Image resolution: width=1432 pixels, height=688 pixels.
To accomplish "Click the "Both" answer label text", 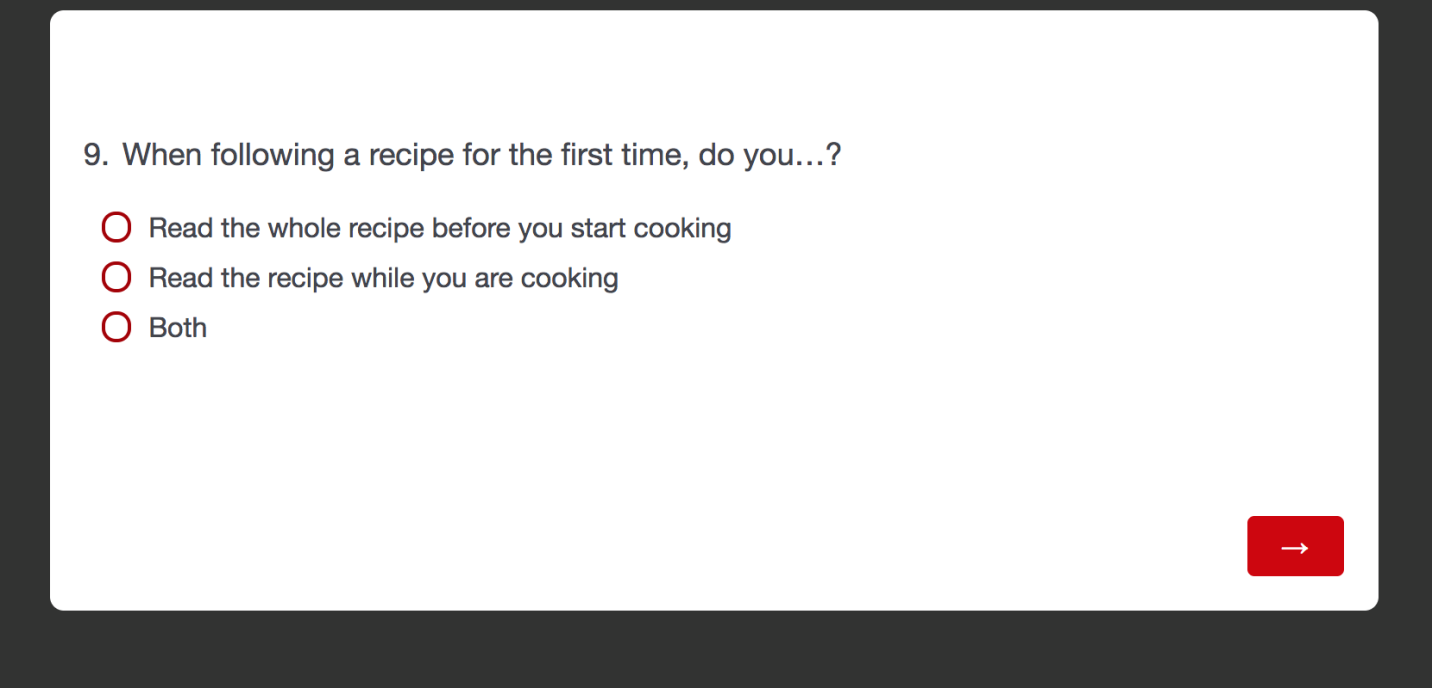I will (x=178, y=327).
